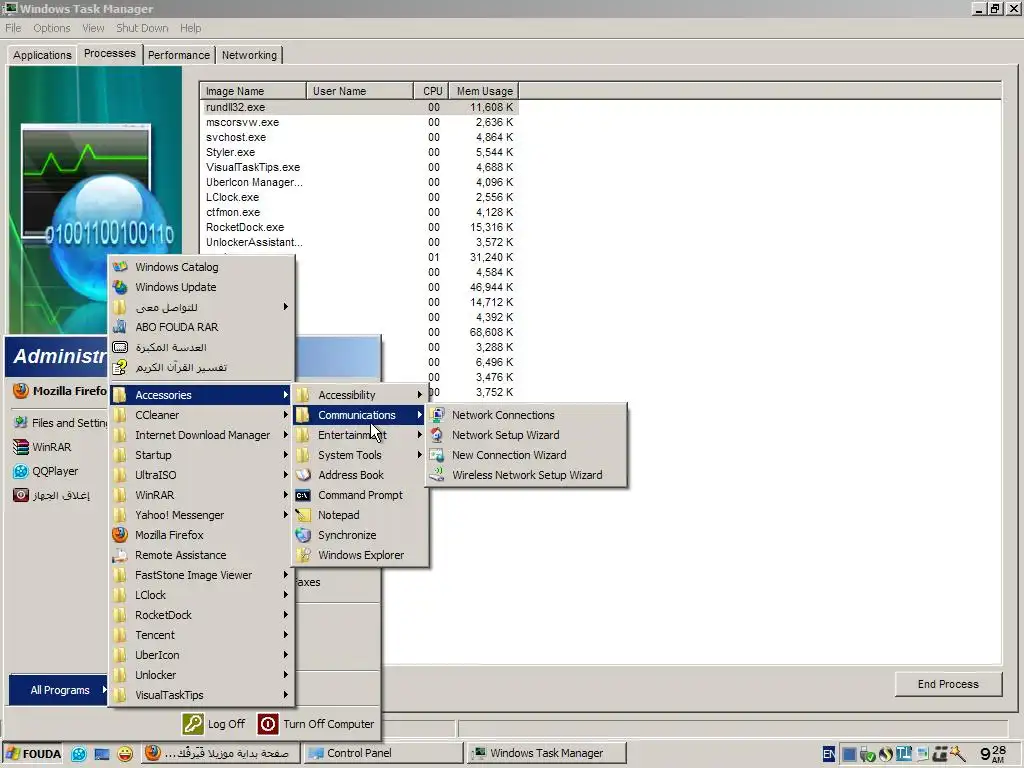Select mscorsvw.exe process row
Image resolution: width=1024 pixels, height=768 pixels.
click(x=360, y=122)
